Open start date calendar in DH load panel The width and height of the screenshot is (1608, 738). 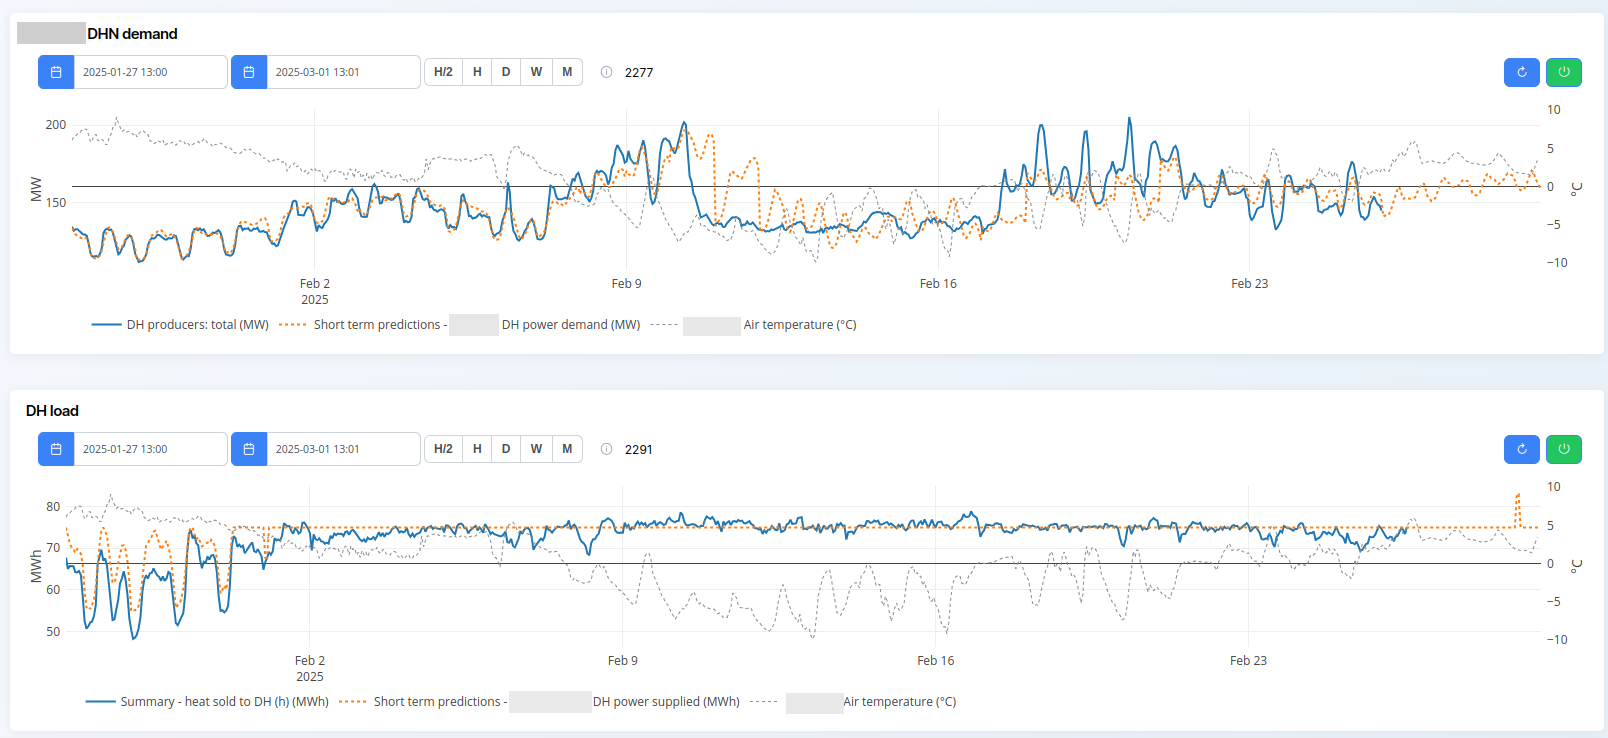click(56, 449)
